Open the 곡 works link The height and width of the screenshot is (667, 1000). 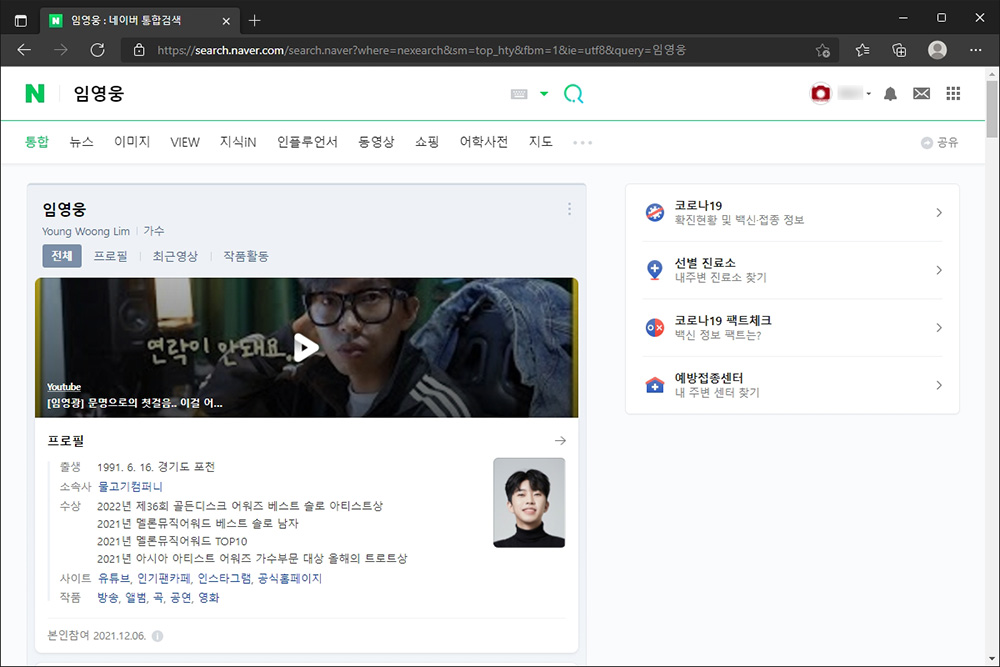click(158, 597)
